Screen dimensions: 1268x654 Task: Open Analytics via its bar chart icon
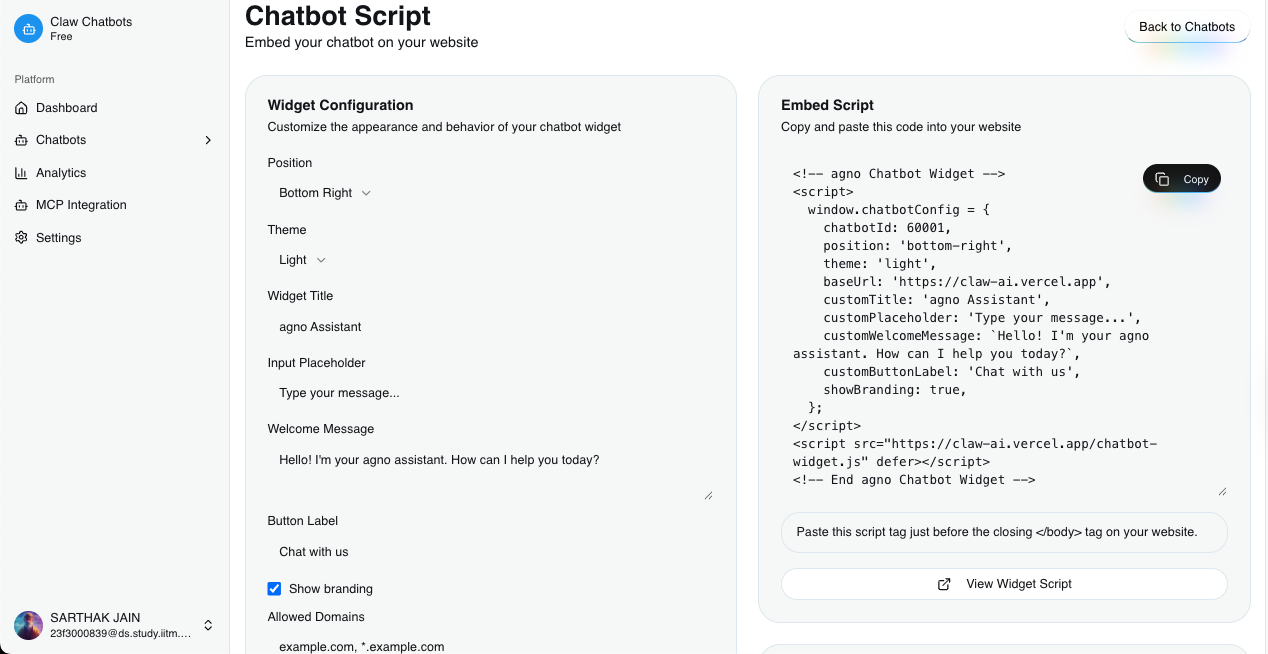click(x=21, y=173)
